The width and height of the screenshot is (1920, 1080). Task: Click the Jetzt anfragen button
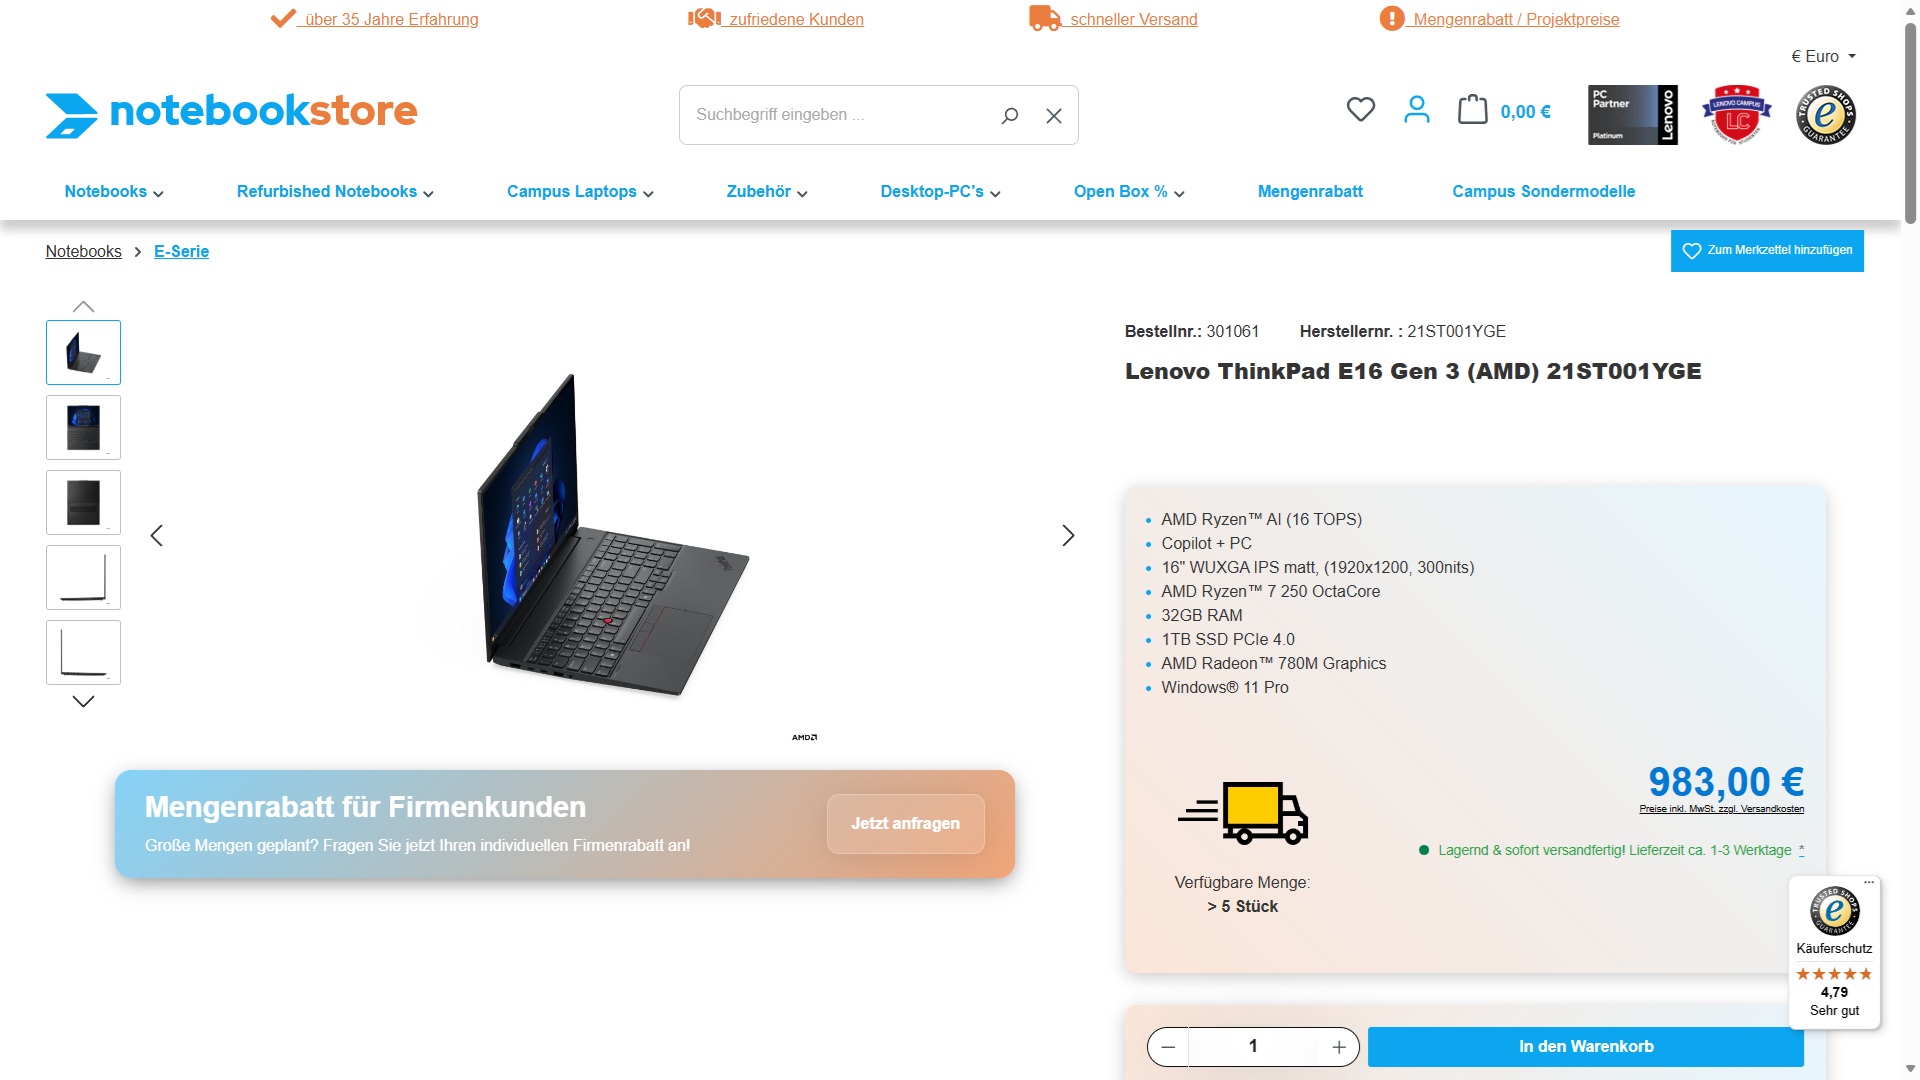[x=905, y=824]
